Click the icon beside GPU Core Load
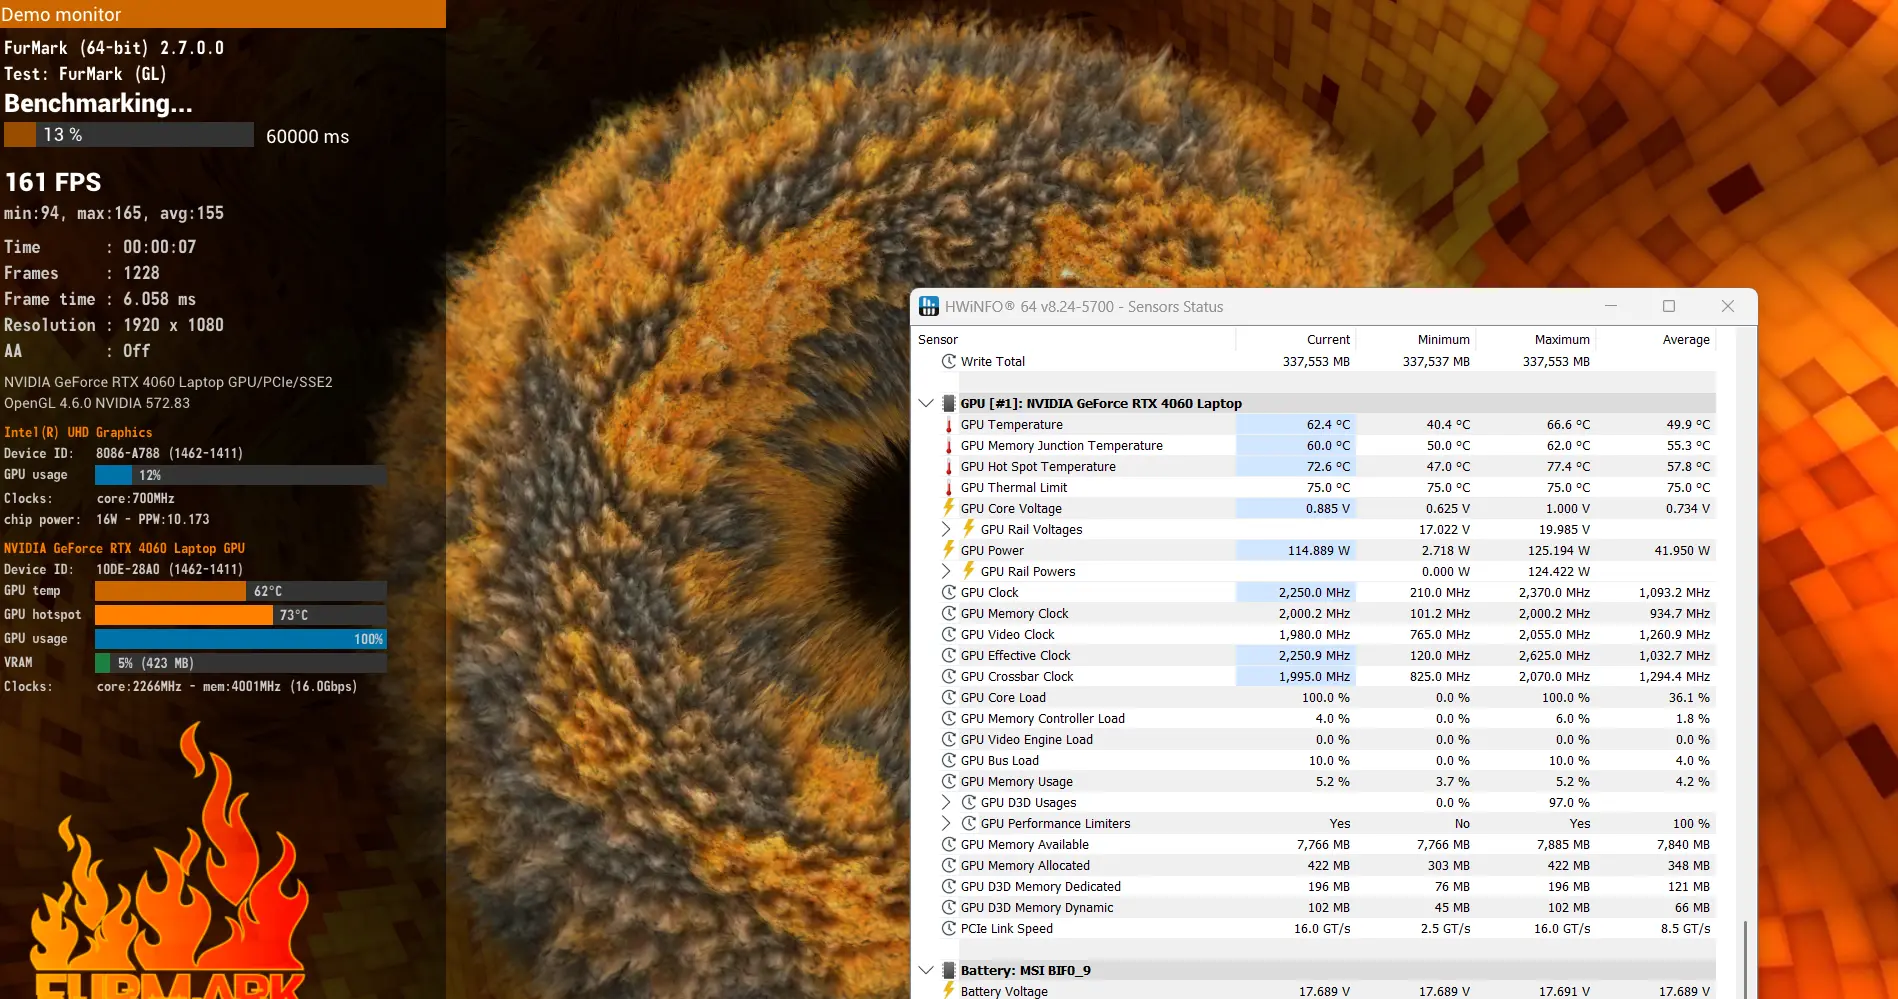 (x=949, y=697)
